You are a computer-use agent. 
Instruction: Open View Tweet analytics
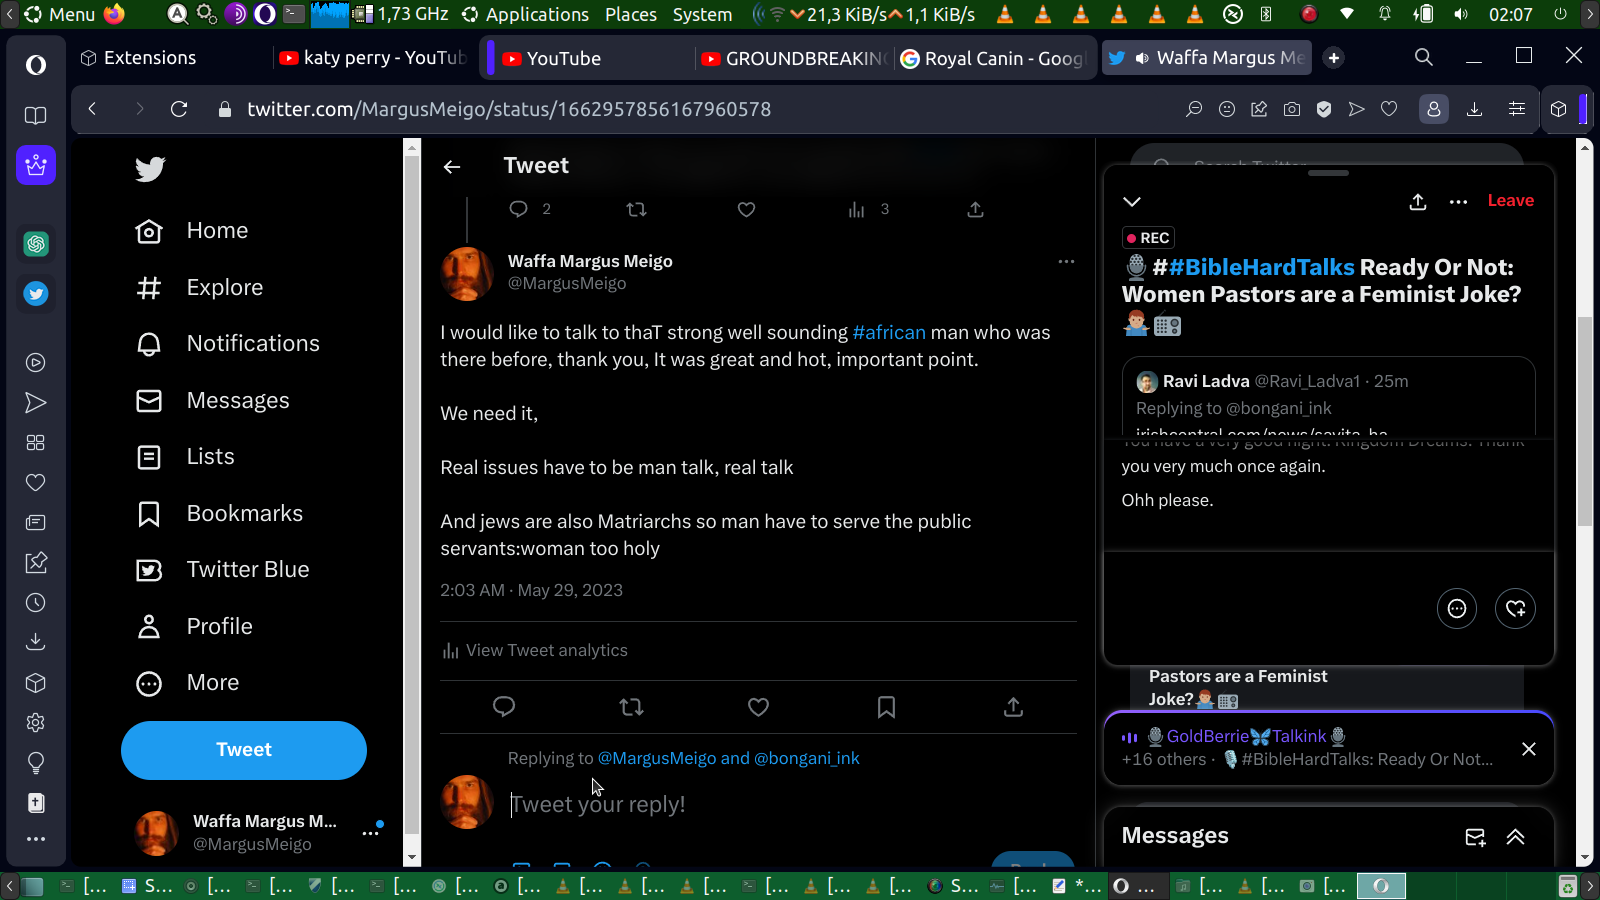click(x=535, y=651)
